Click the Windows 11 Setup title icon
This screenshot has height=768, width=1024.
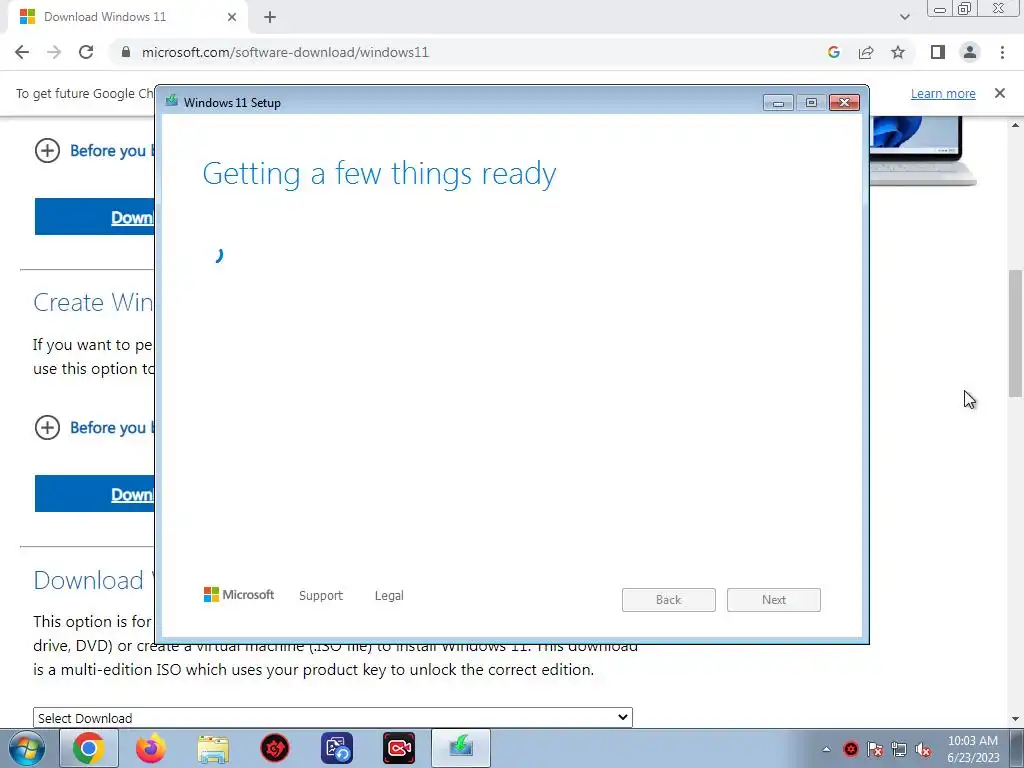[172, 101]
